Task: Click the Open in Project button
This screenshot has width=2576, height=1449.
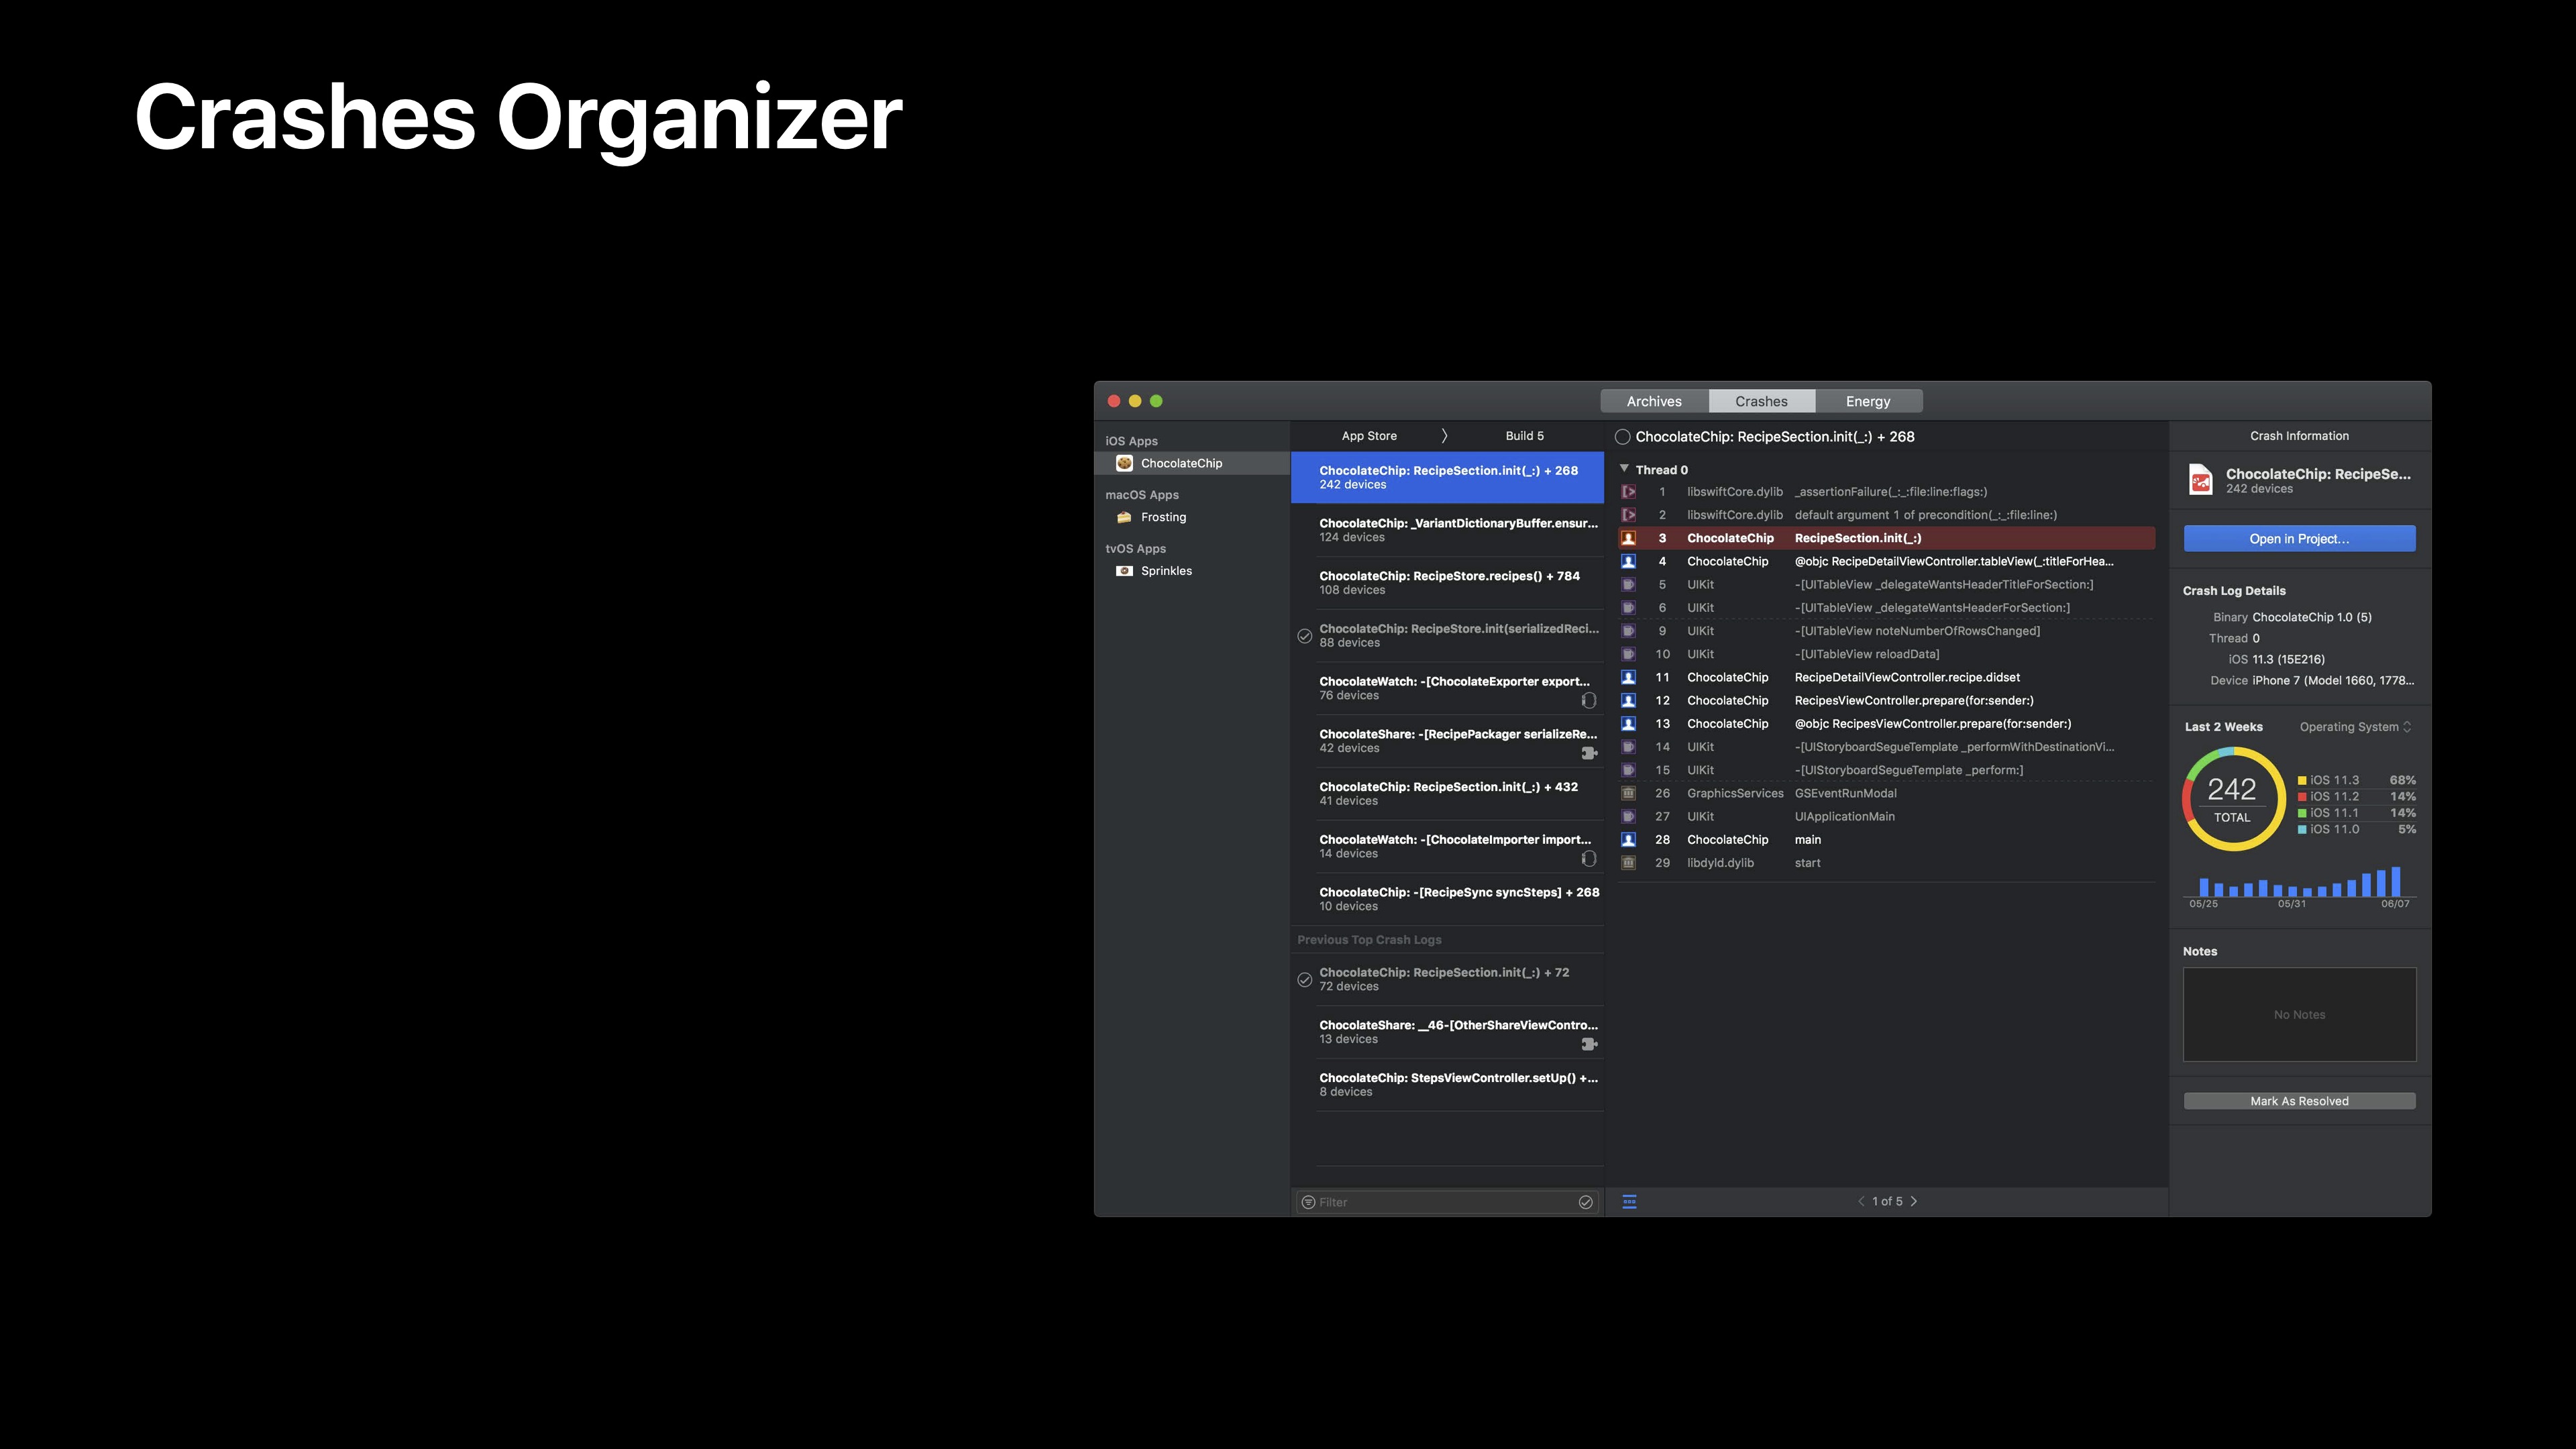Action: [x=2299, y=539]
